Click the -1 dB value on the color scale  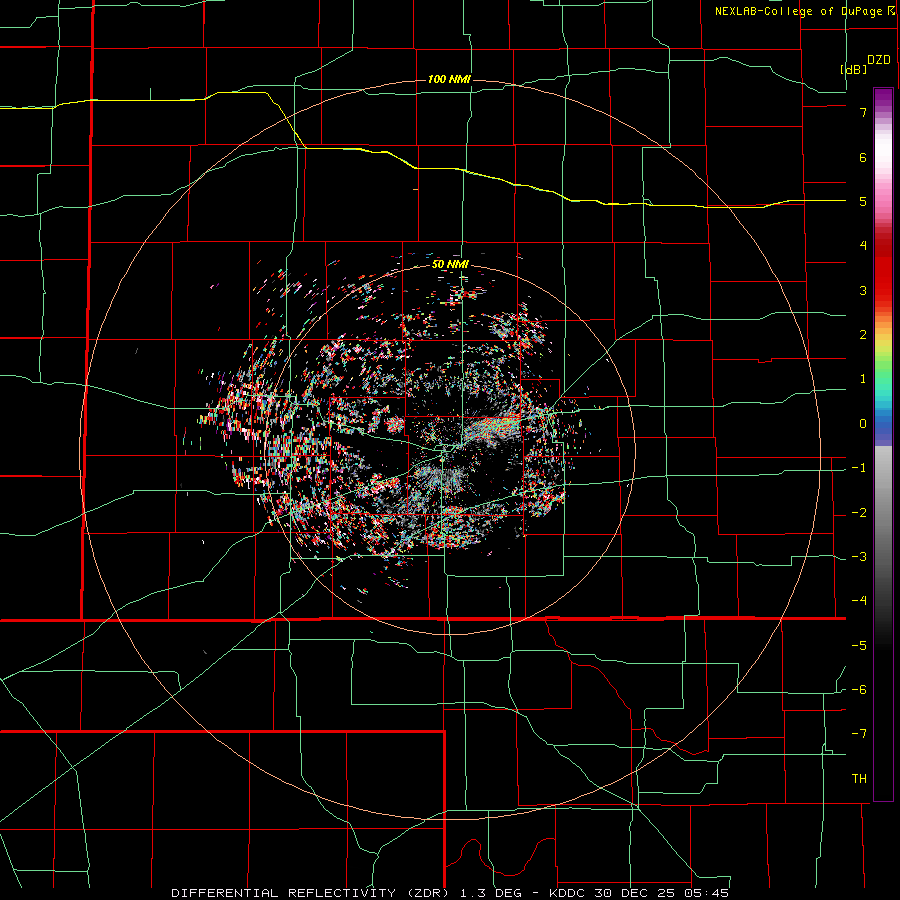pyautogui.click(x=859, y=468)
